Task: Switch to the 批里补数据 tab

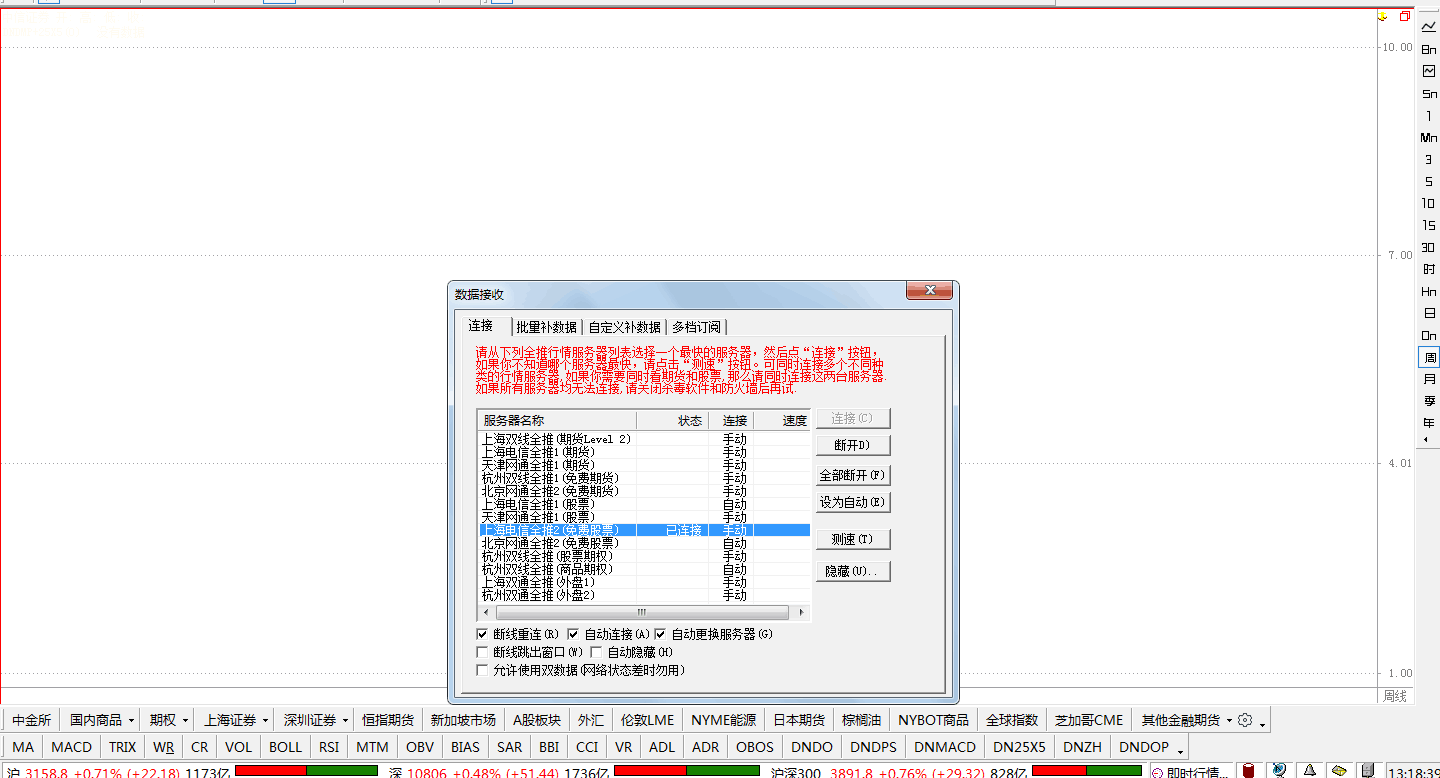Action: (547, 327)
